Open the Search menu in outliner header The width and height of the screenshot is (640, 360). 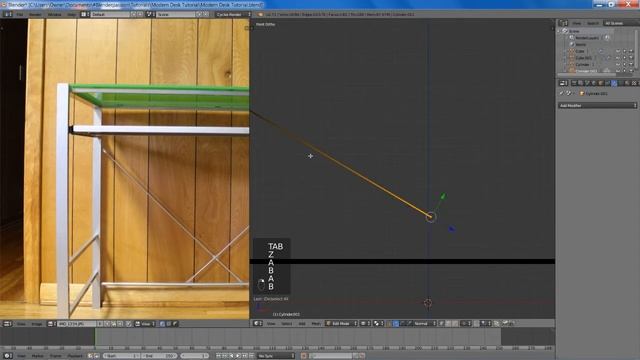tap(592, 23)
